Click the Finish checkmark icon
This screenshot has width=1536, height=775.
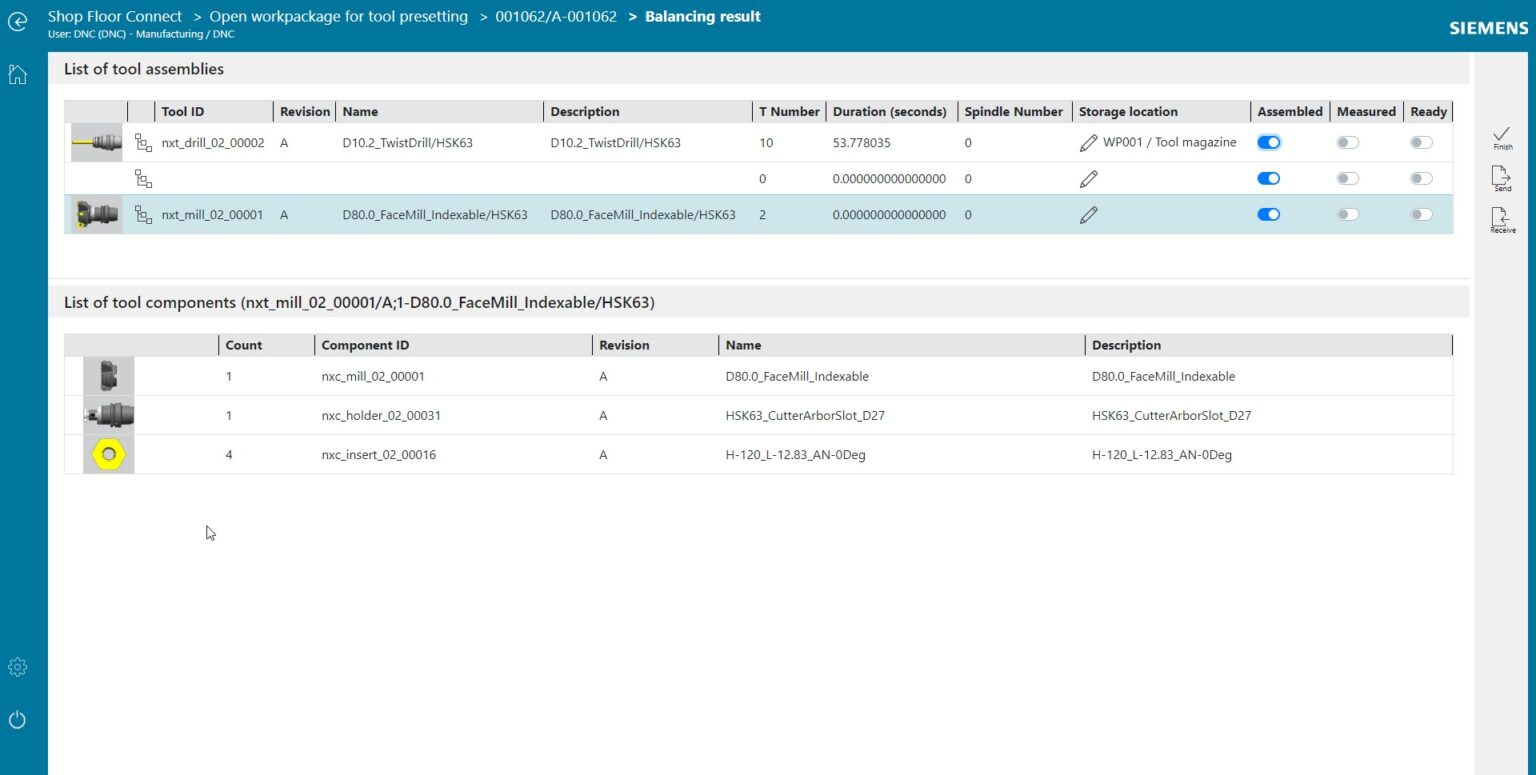(1502, 135)
